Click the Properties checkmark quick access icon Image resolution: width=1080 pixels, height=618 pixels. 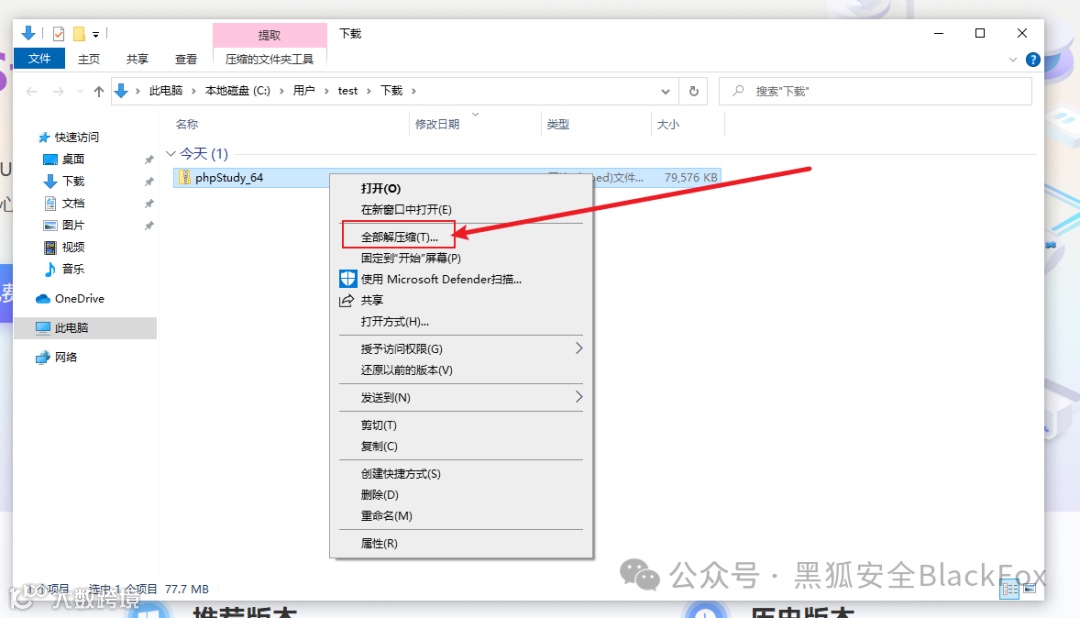[59, 33]
